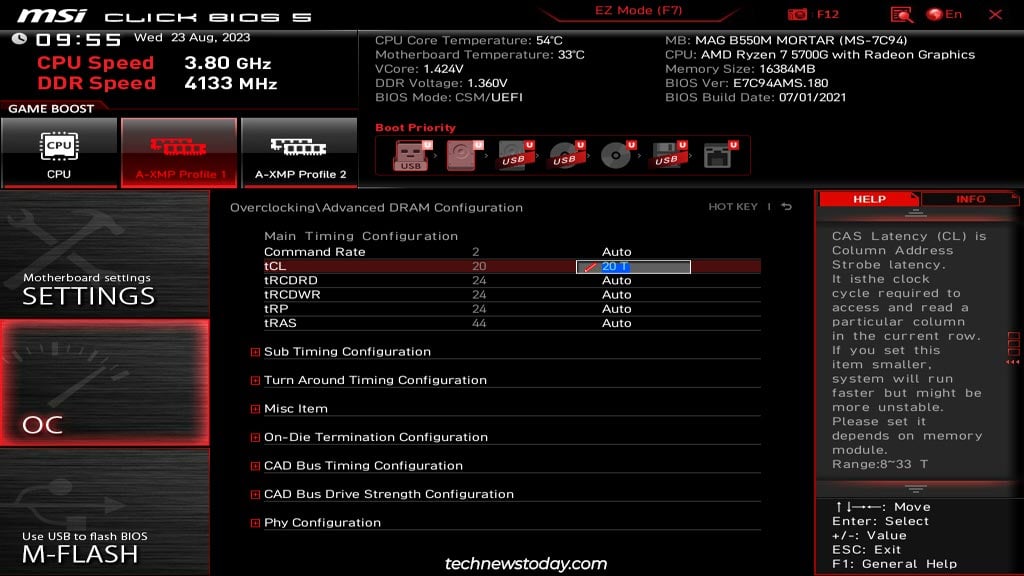
Task: Open the SETTINGS menu
Action: pos(104,255)
